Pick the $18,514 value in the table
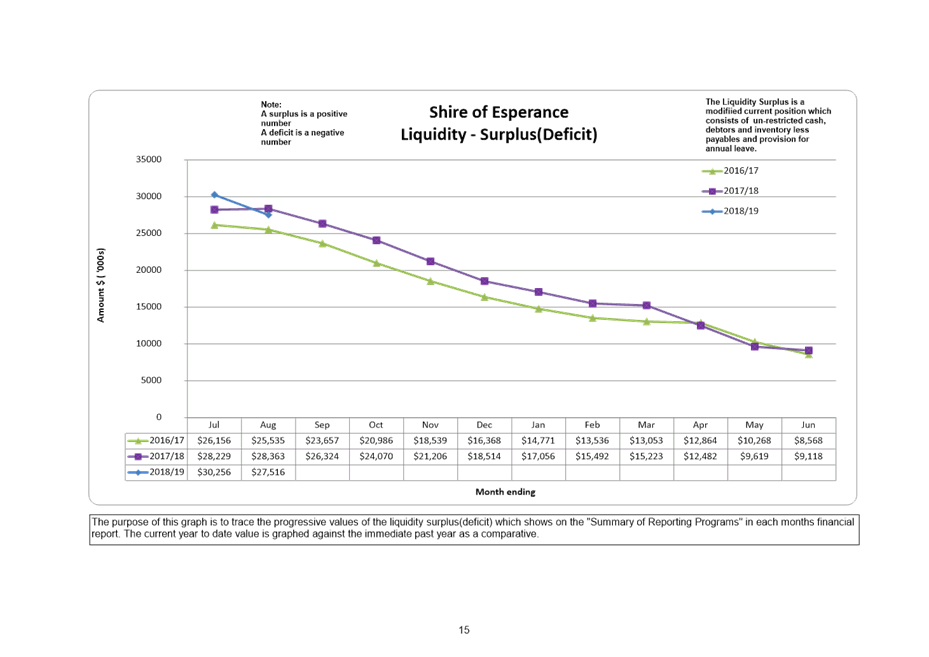This screenshot has height=657, width=929. pyautogui.click(x=484, y=457)
